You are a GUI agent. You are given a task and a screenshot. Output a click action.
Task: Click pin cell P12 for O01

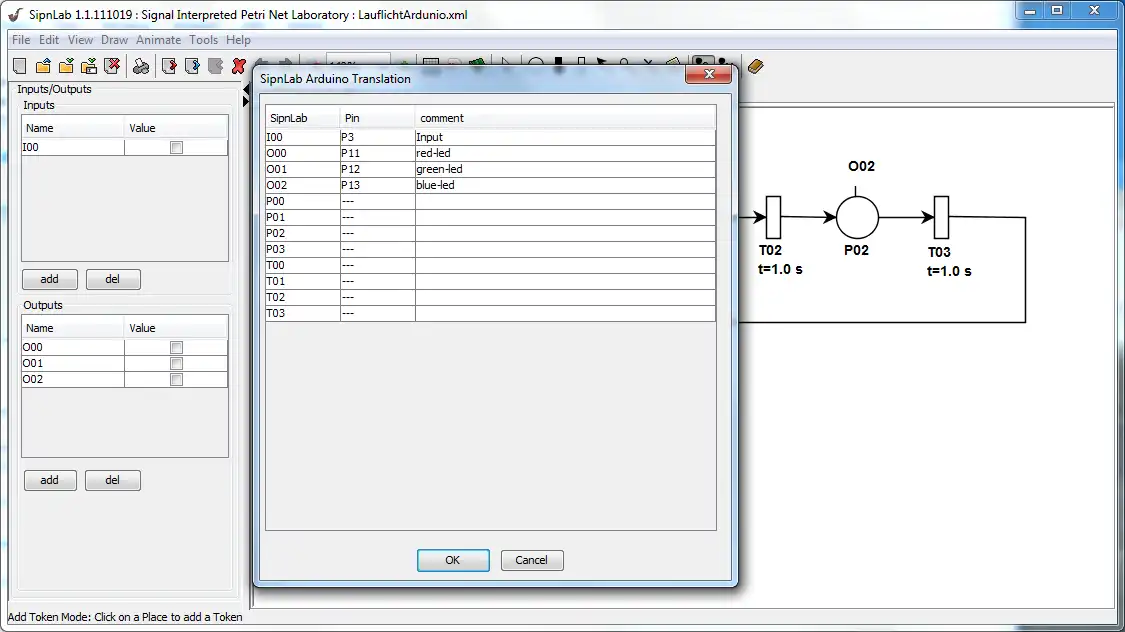click(377, 169)
